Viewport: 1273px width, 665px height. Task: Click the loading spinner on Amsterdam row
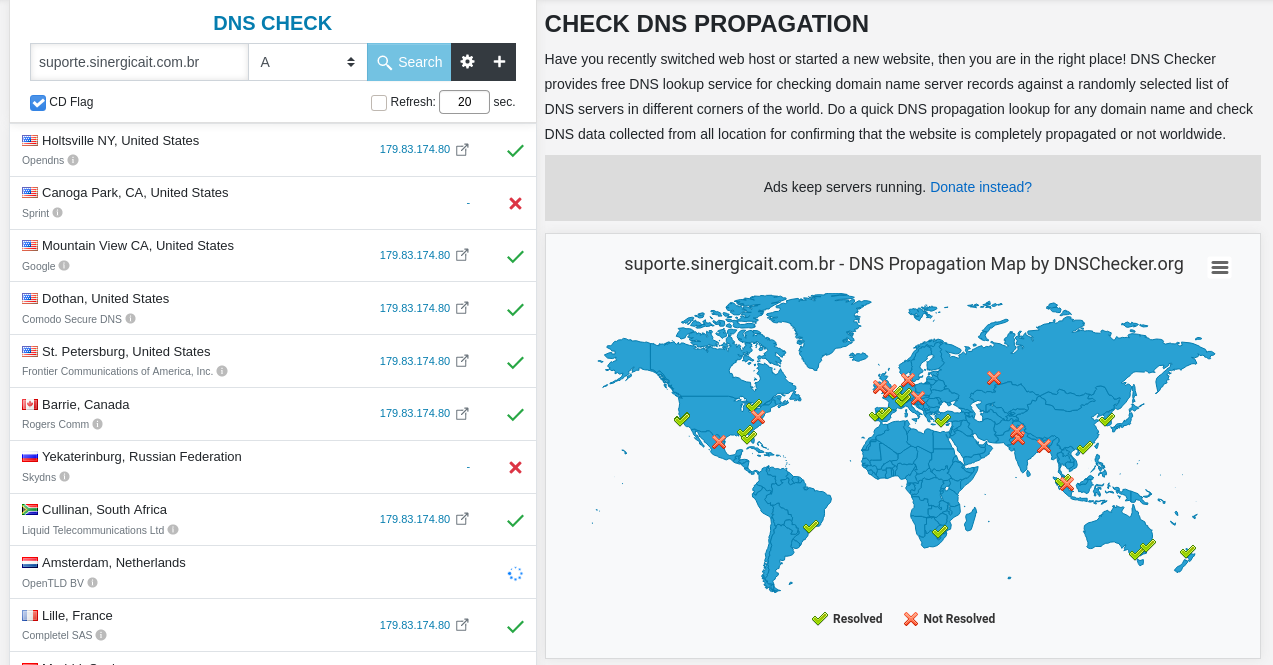click(515, 573)
